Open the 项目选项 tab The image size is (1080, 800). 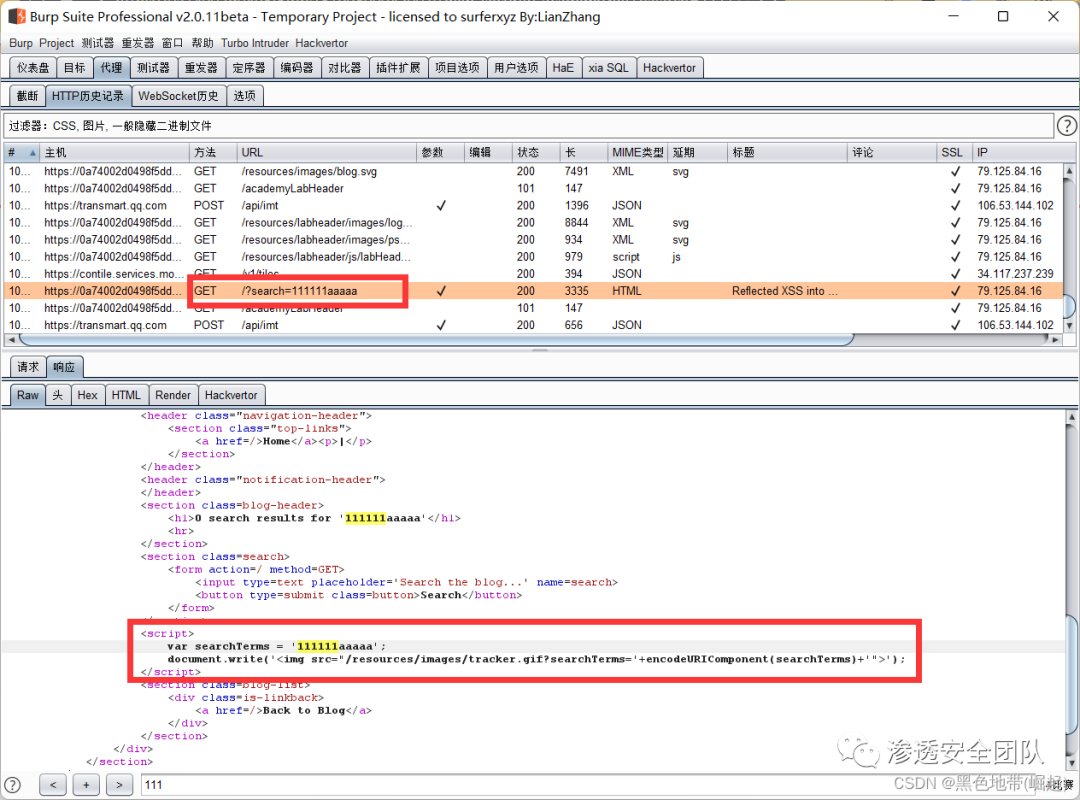(457, 68)
